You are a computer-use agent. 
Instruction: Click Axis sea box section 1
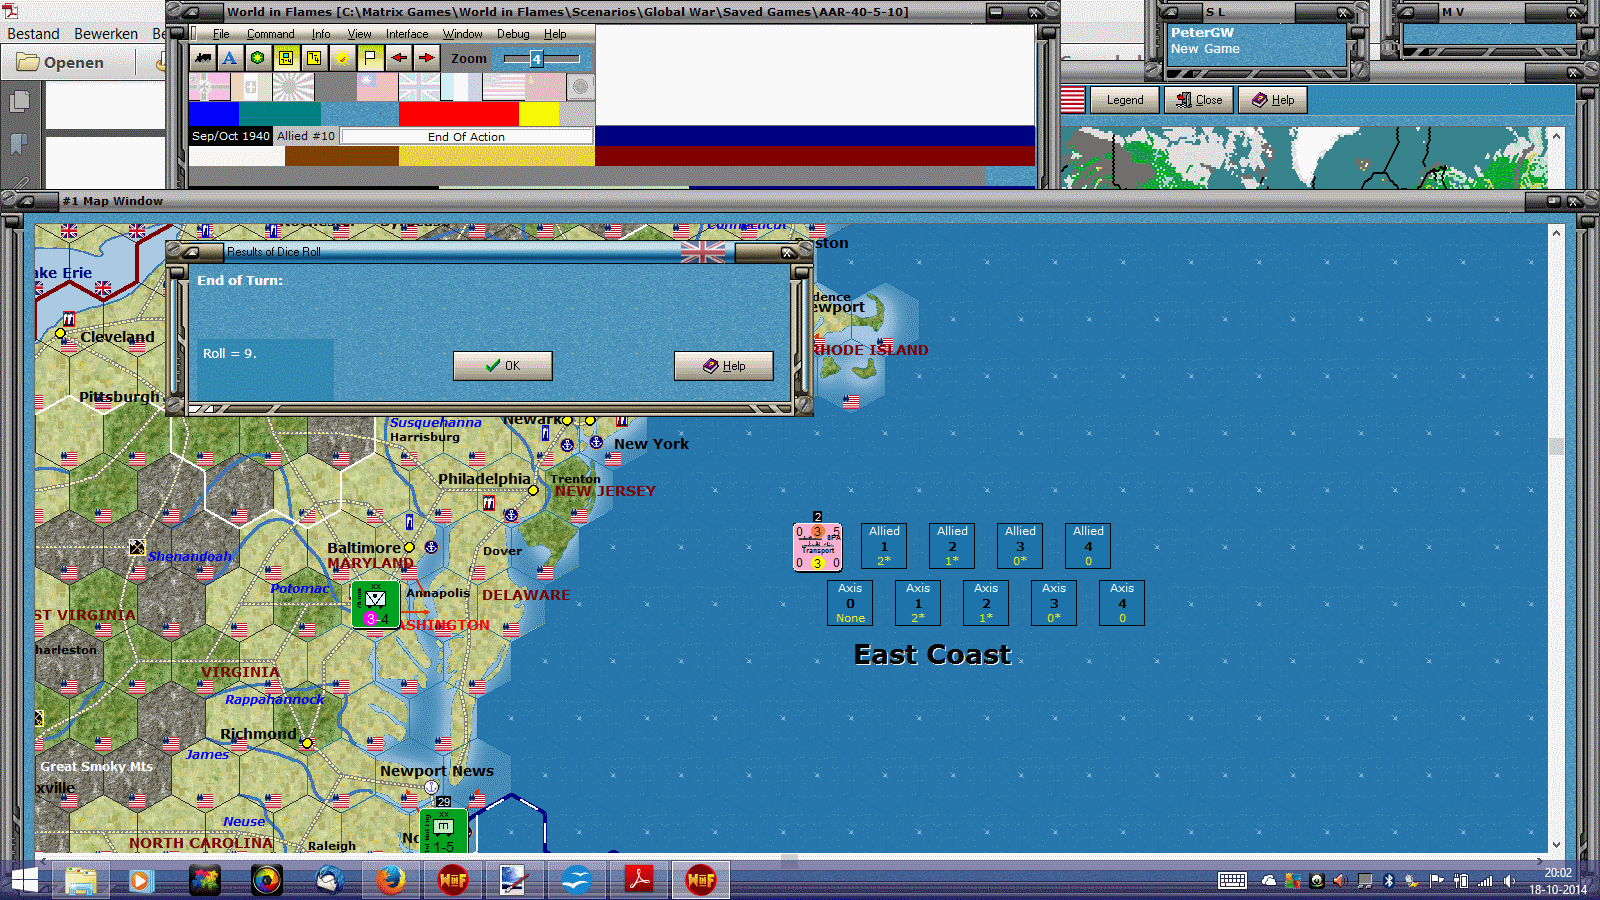tap(918, 603)
